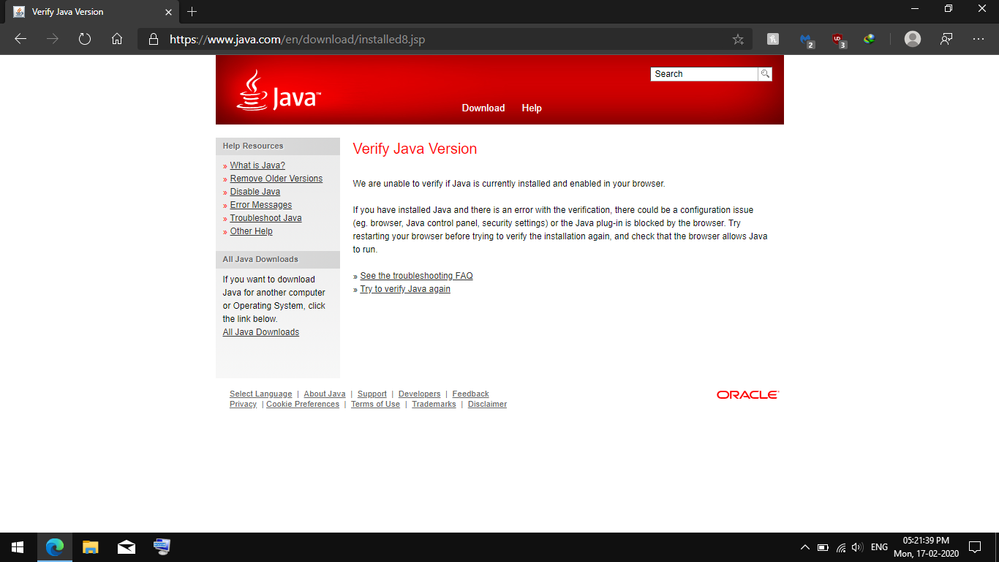Show hidden system tray icons
This screenshot has width=999, height=562.
point(805,547)
